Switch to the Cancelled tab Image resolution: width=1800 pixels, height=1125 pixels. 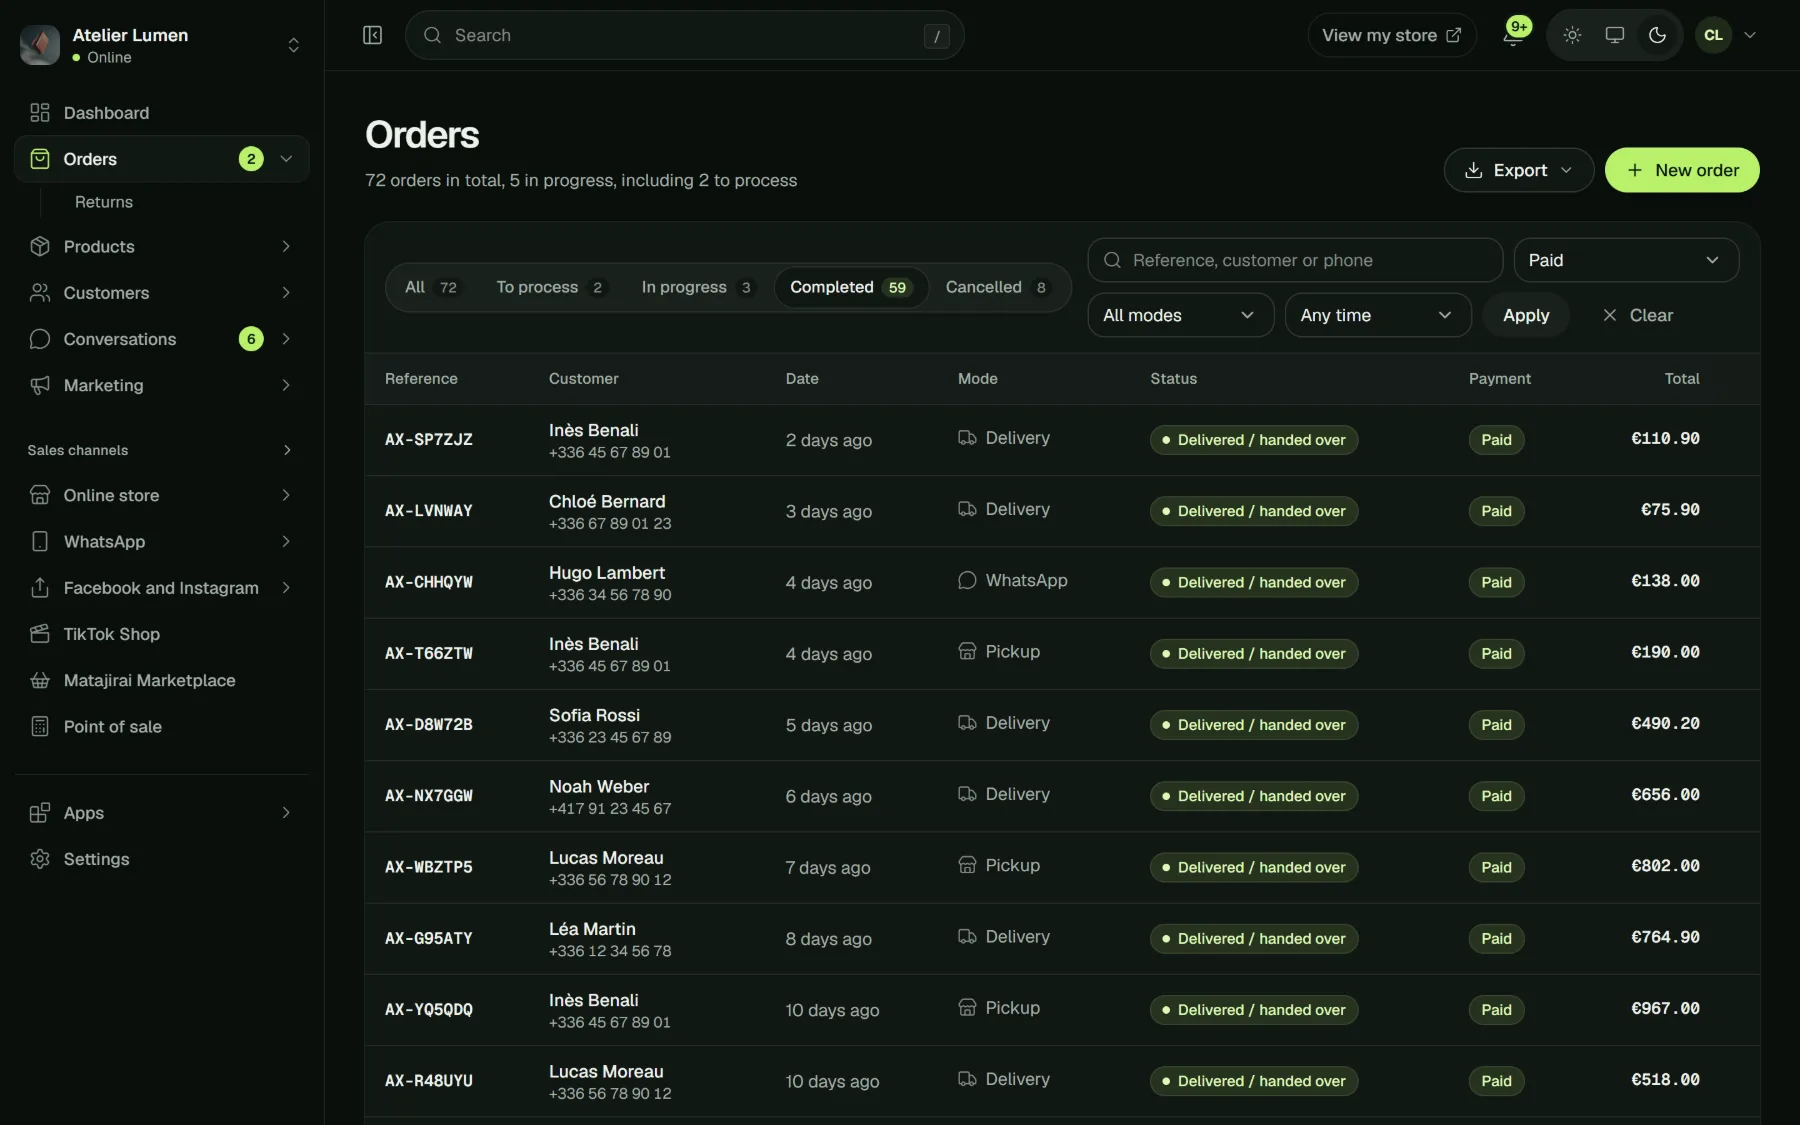[997, 287]
